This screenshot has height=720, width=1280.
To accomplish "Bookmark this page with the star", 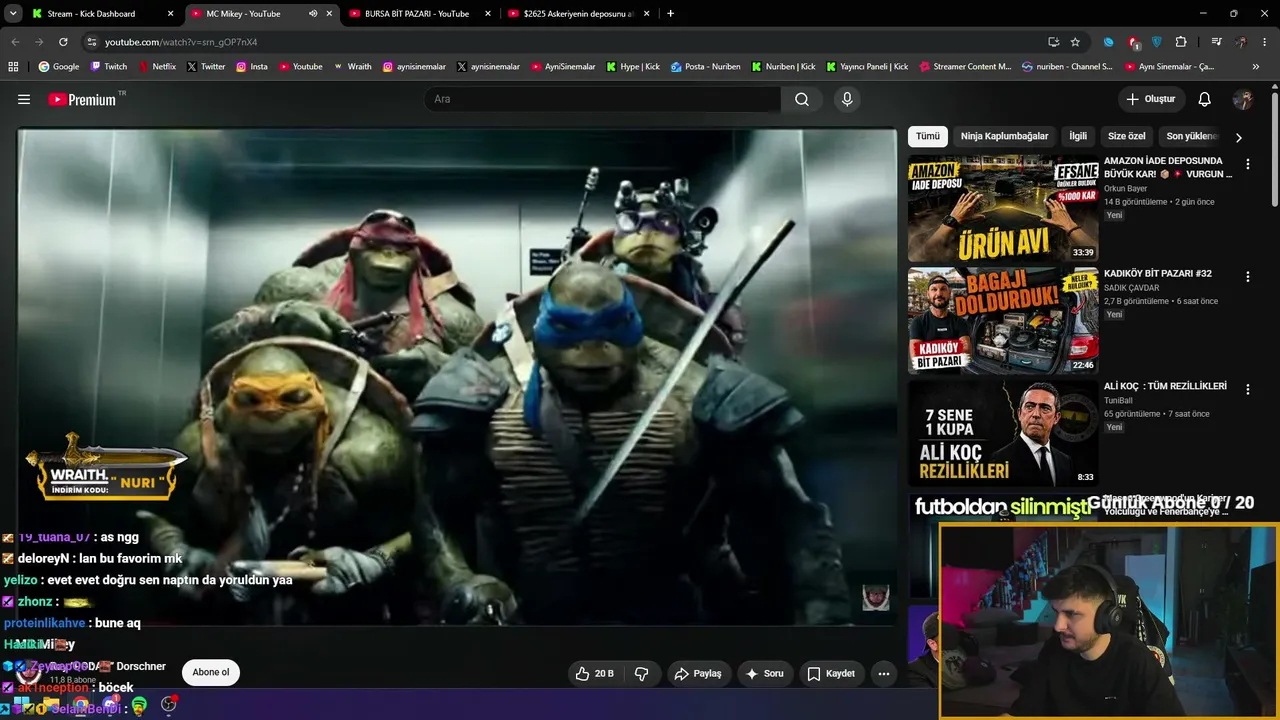I will pos(1075,42).
